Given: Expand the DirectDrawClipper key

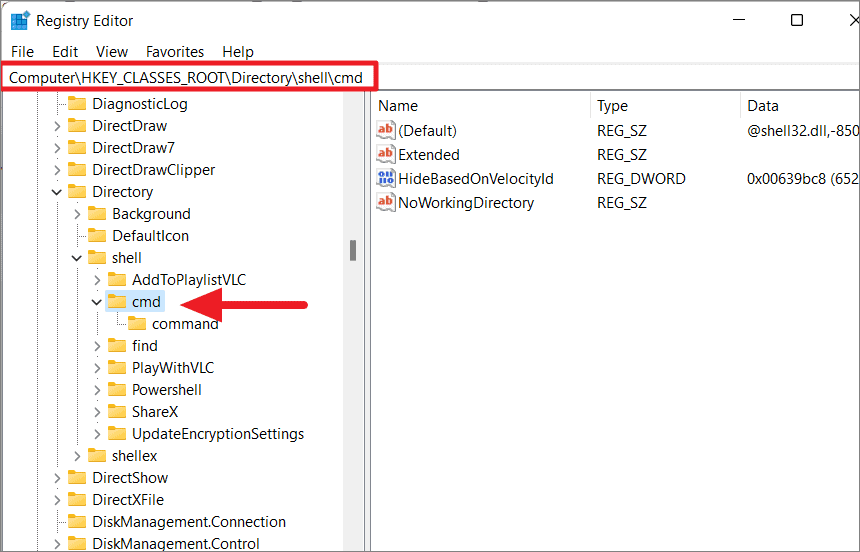Looking at the screenshot, I should coord(57,170).
